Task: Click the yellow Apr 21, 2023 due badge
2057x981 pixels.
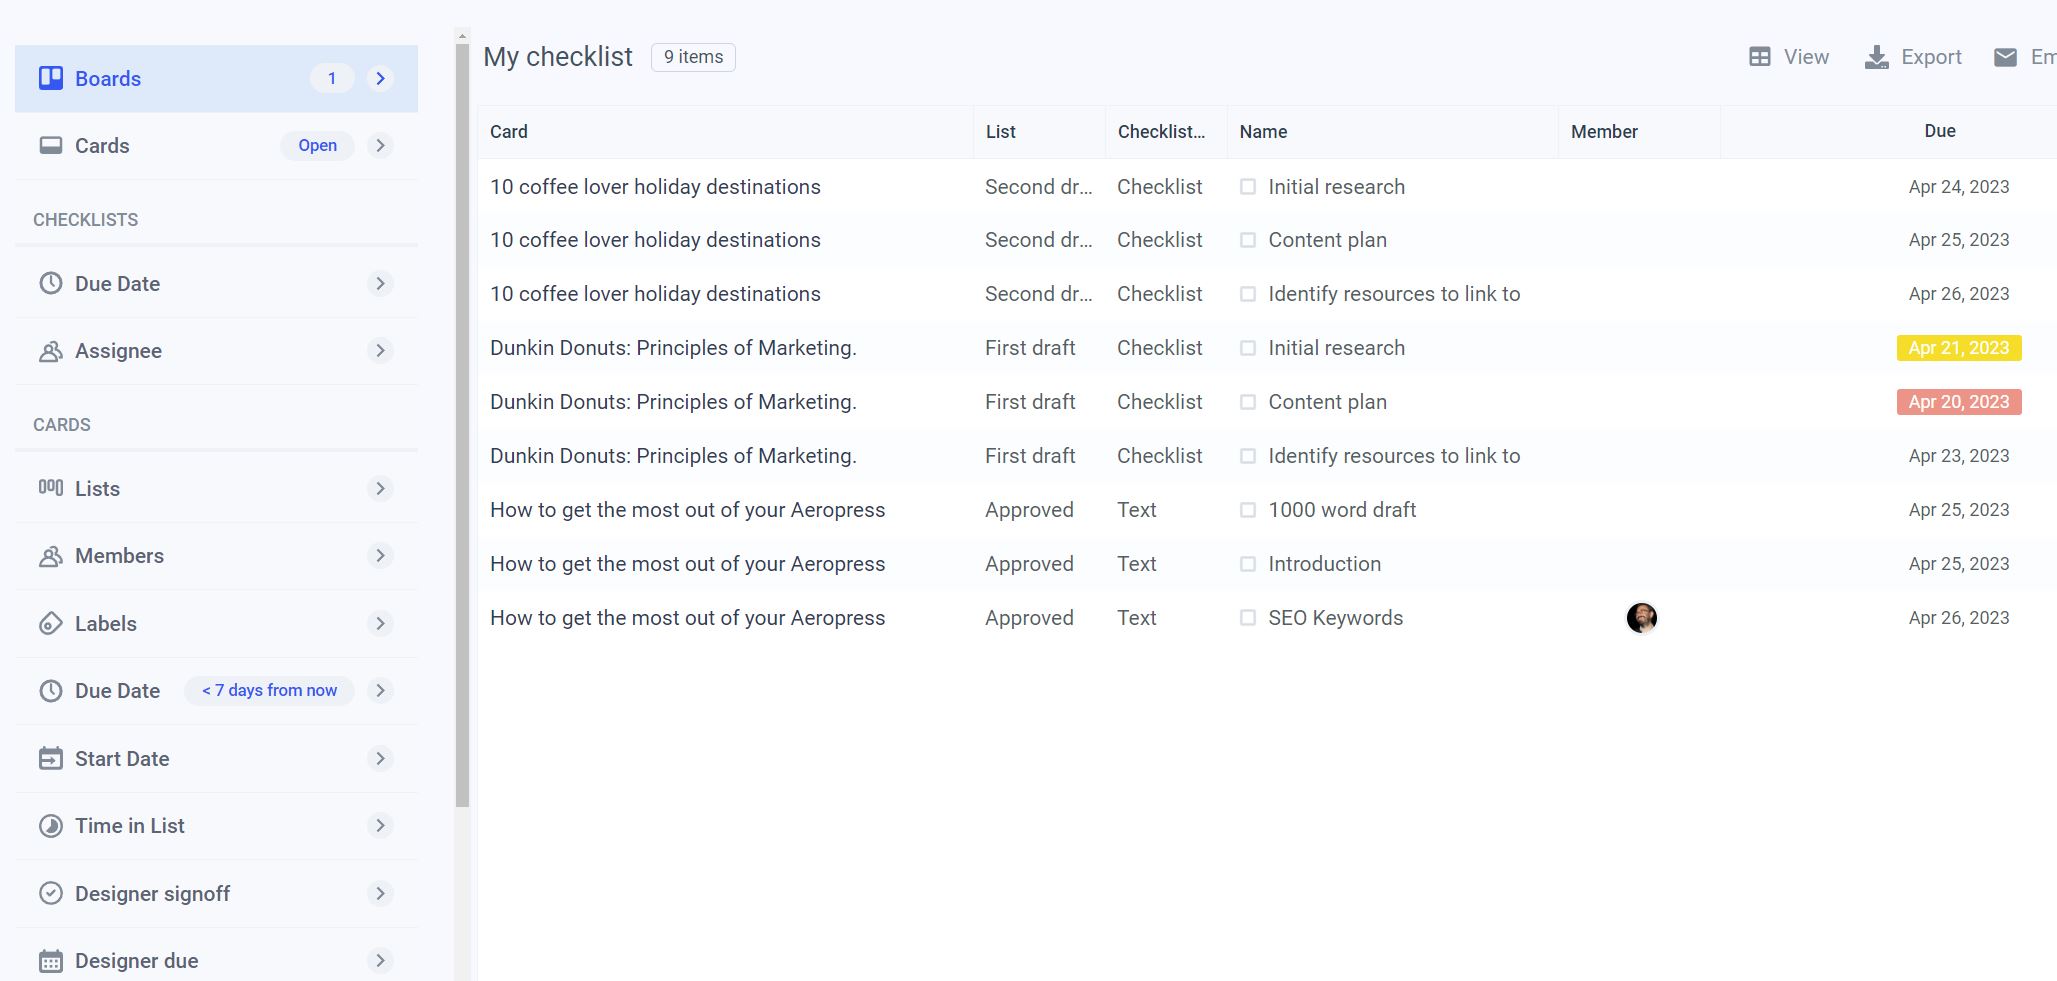Action: click(1959, 348)
